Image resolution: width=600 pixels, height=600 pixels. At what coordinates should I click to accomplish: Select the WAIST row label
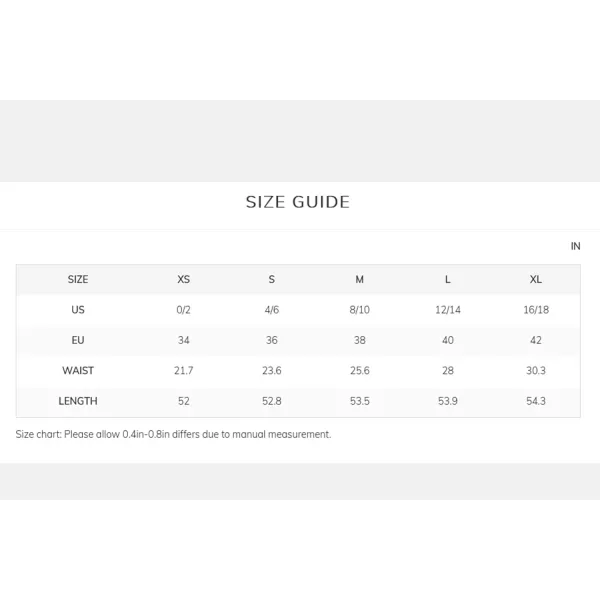[x=78, y=370]
